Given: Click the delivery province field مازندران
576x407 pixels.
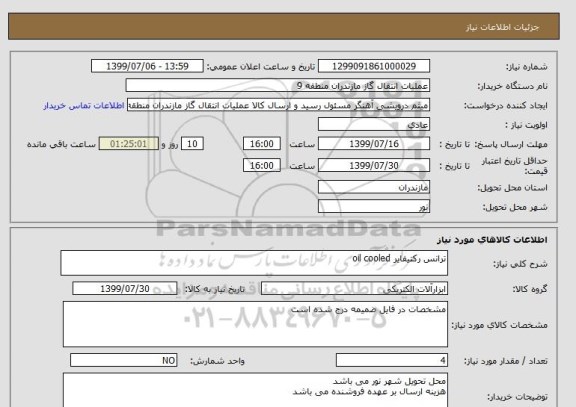Looking at the screenshot, I should point(374,187).
